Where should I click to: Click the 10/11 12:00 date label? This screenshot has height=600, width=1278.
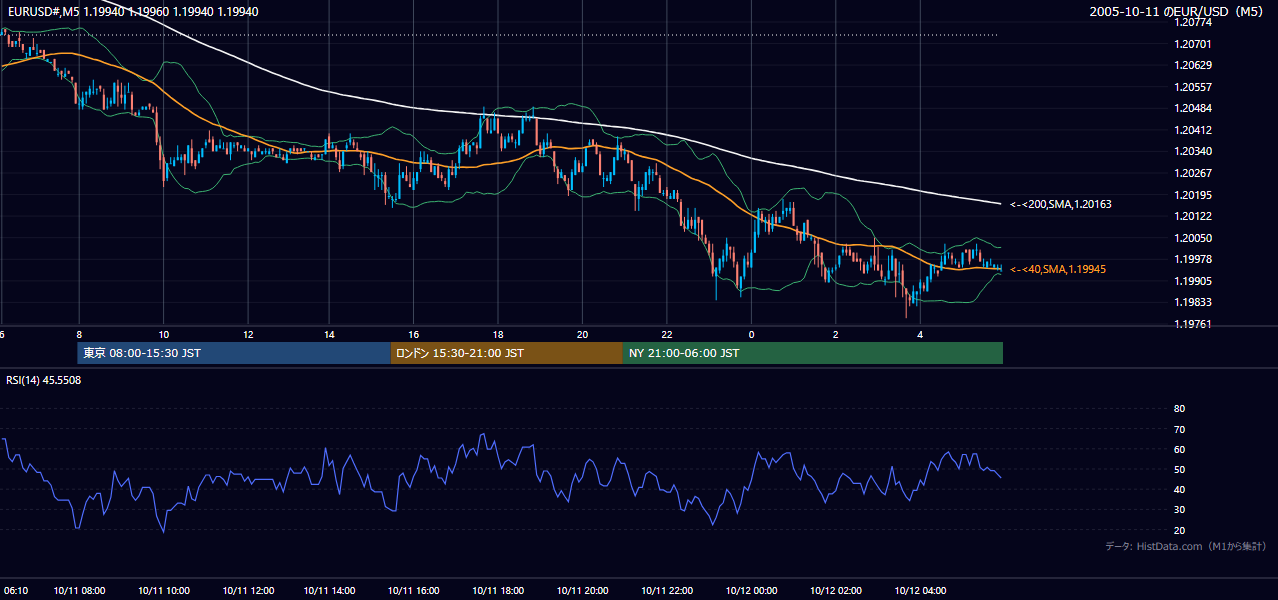pos(248,590)
